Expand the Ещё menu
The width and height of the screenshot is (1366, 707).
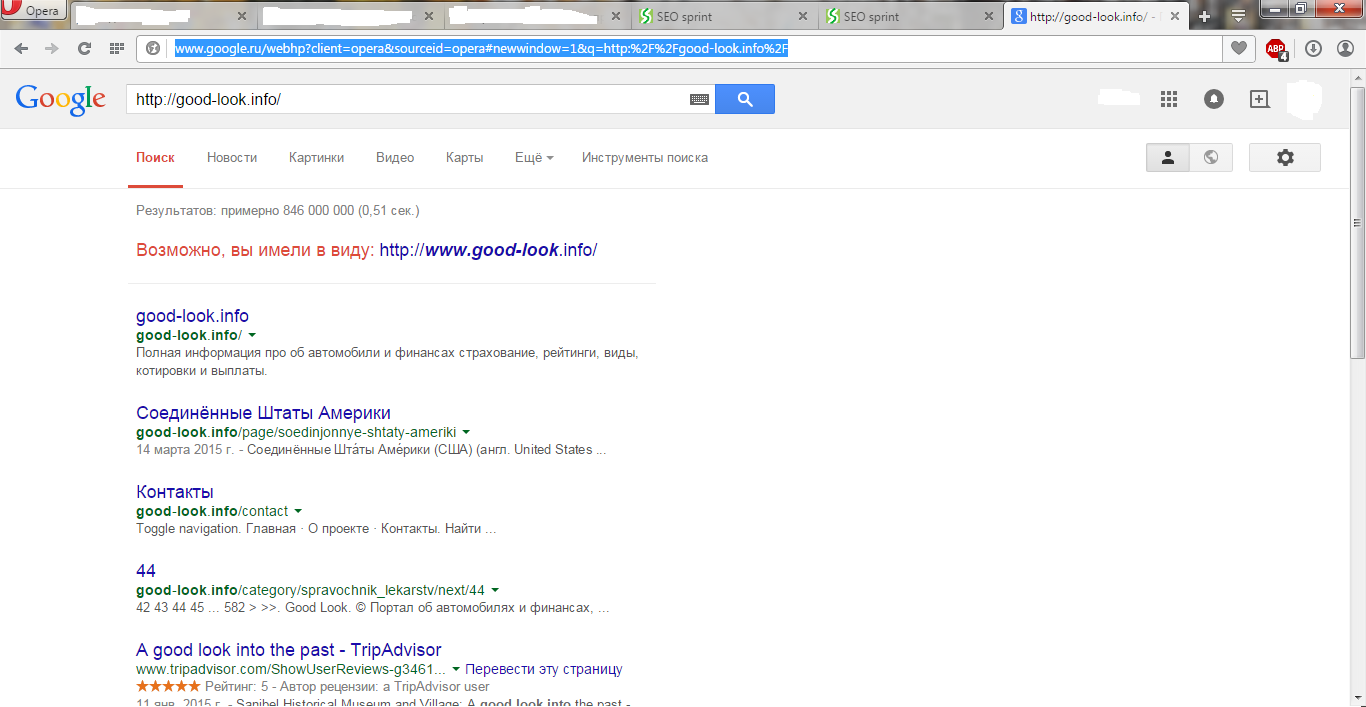534,157
